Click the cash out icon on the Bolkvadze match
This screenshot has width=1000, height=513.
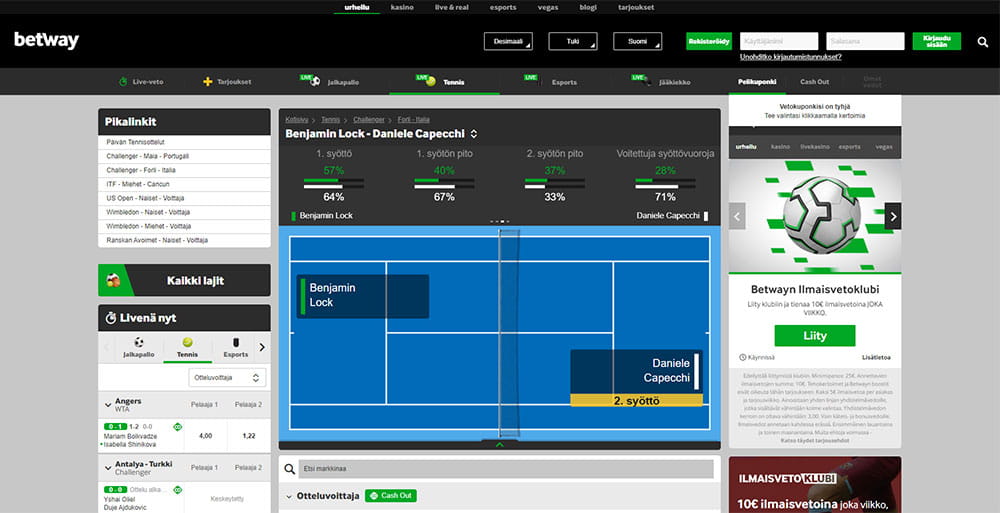tap(177, 427)
